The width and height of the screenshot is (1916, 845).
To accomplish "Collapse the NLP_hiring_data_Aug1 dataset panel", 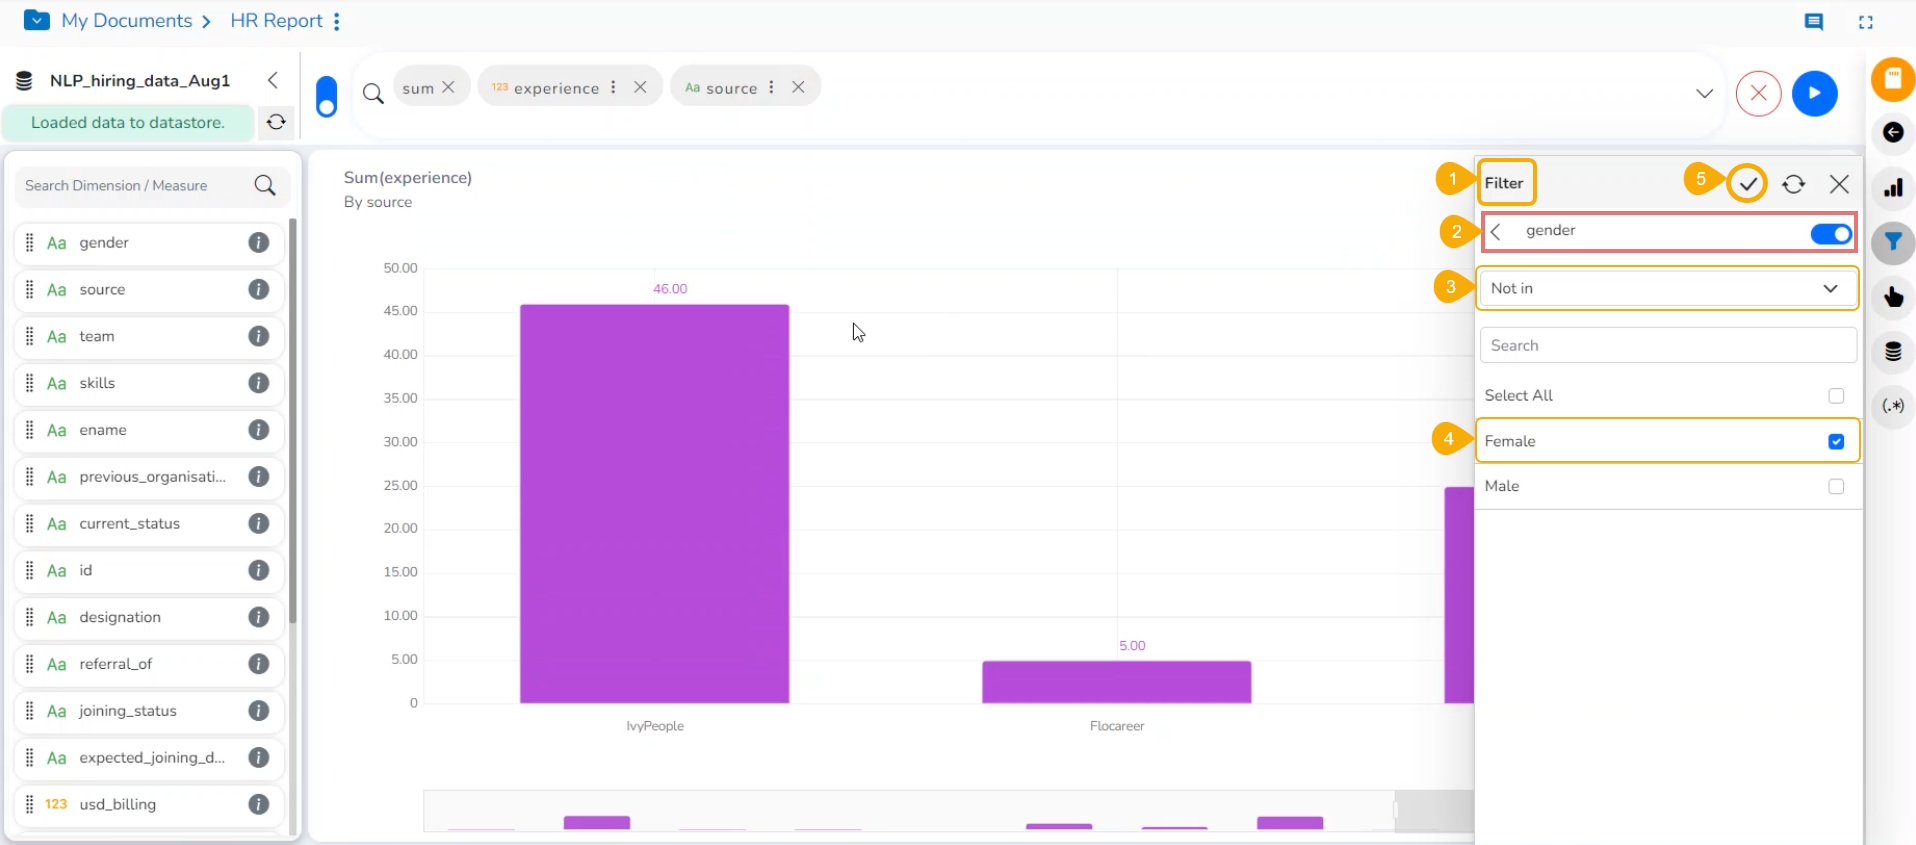I will [272, 80].
